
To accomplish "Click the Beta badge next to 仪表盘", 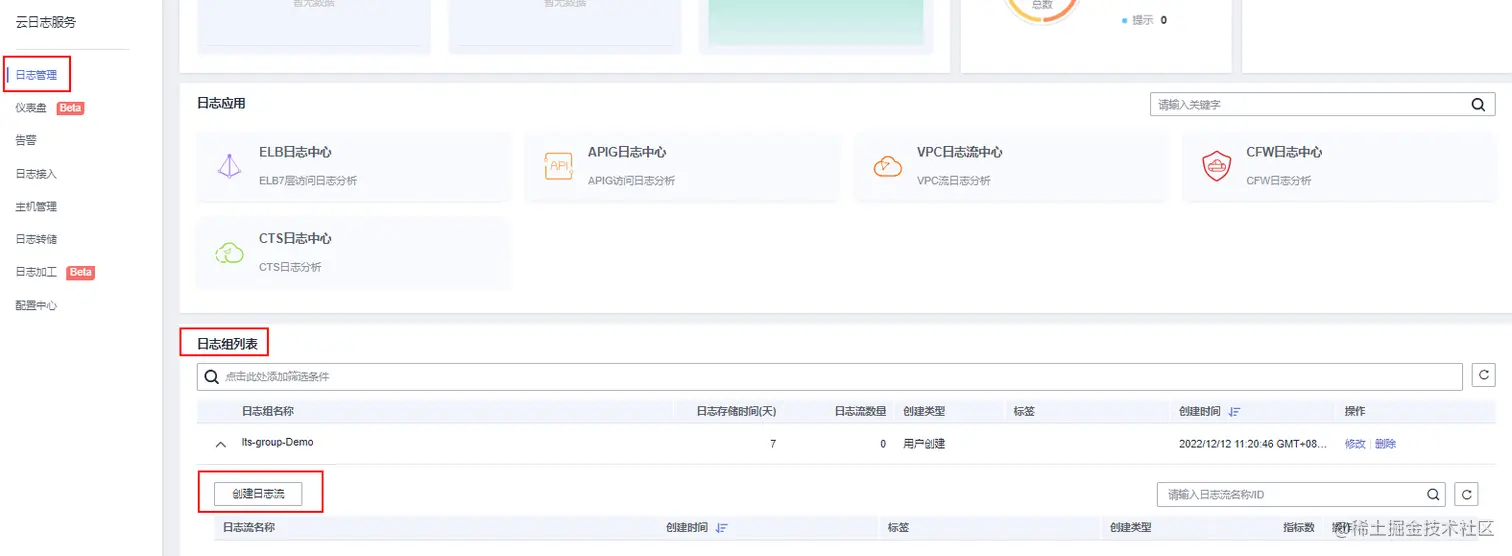I will pyautogui.click(x=70, y=108).
